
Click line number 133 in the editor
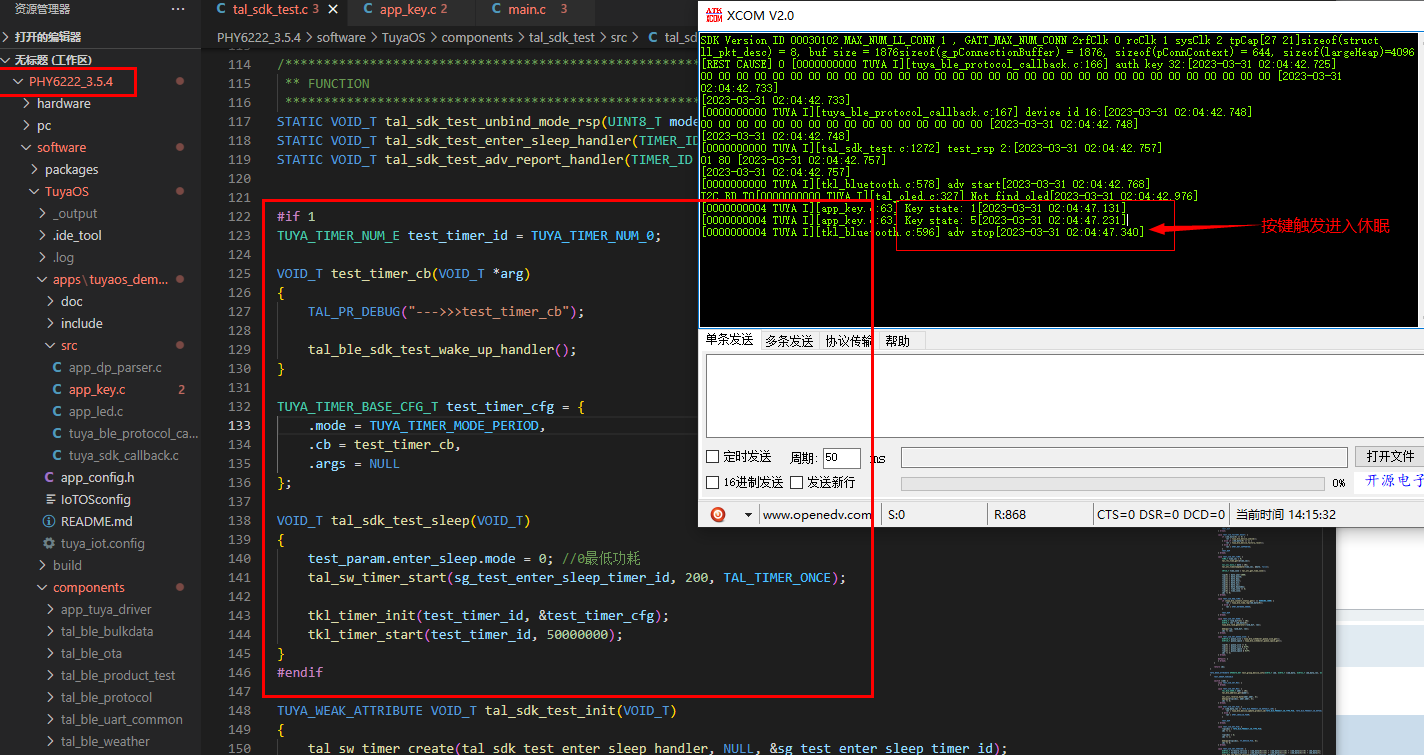pyautogui.click(x=240, y=425)
